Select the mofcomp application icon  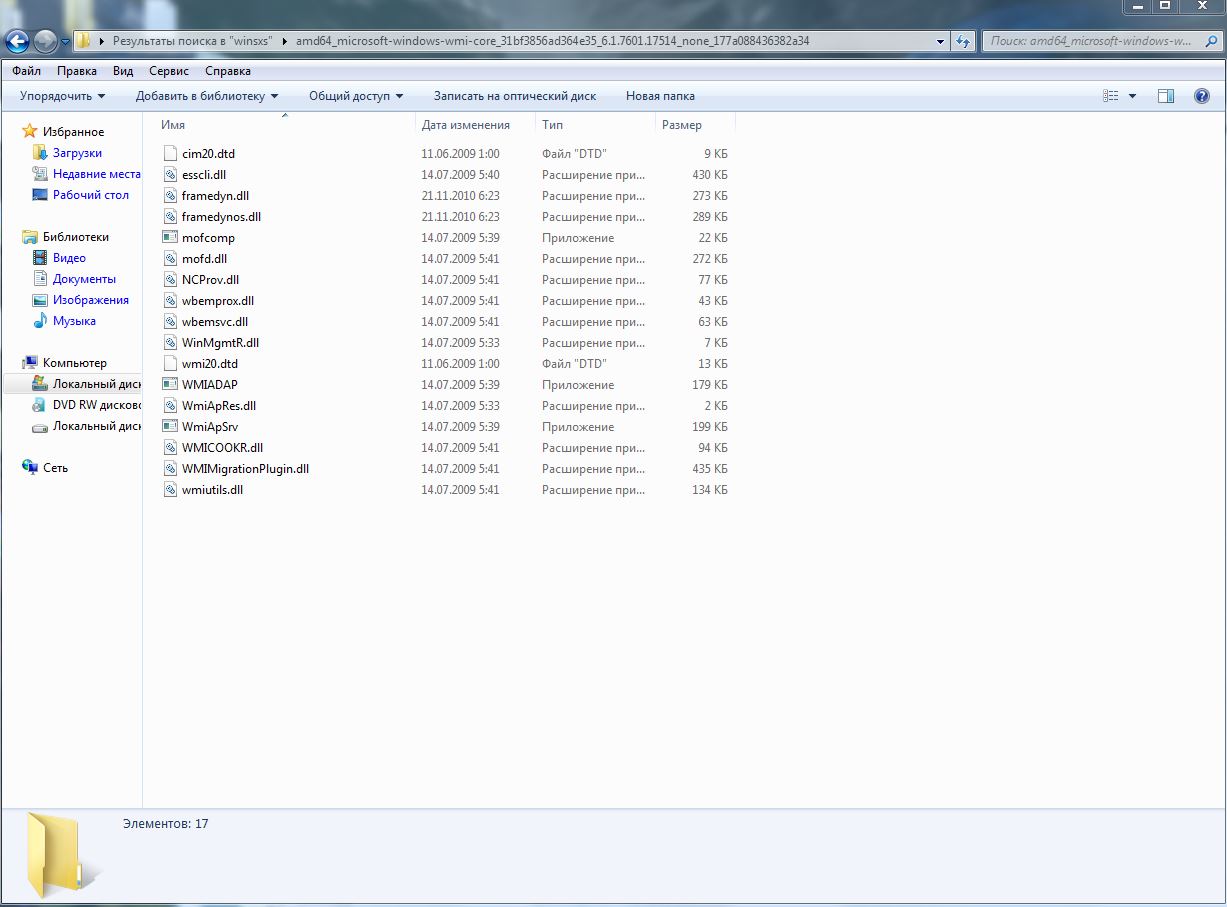point(170,237)
